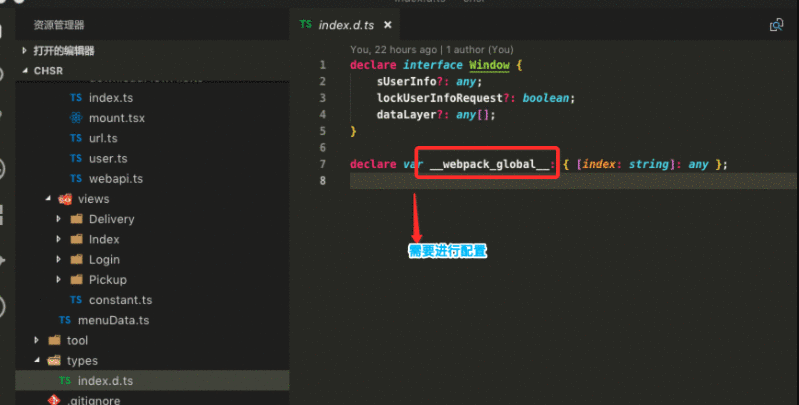799x405 pixels.
Task: Open changes icon at editor top right
Action: point(776,25)
